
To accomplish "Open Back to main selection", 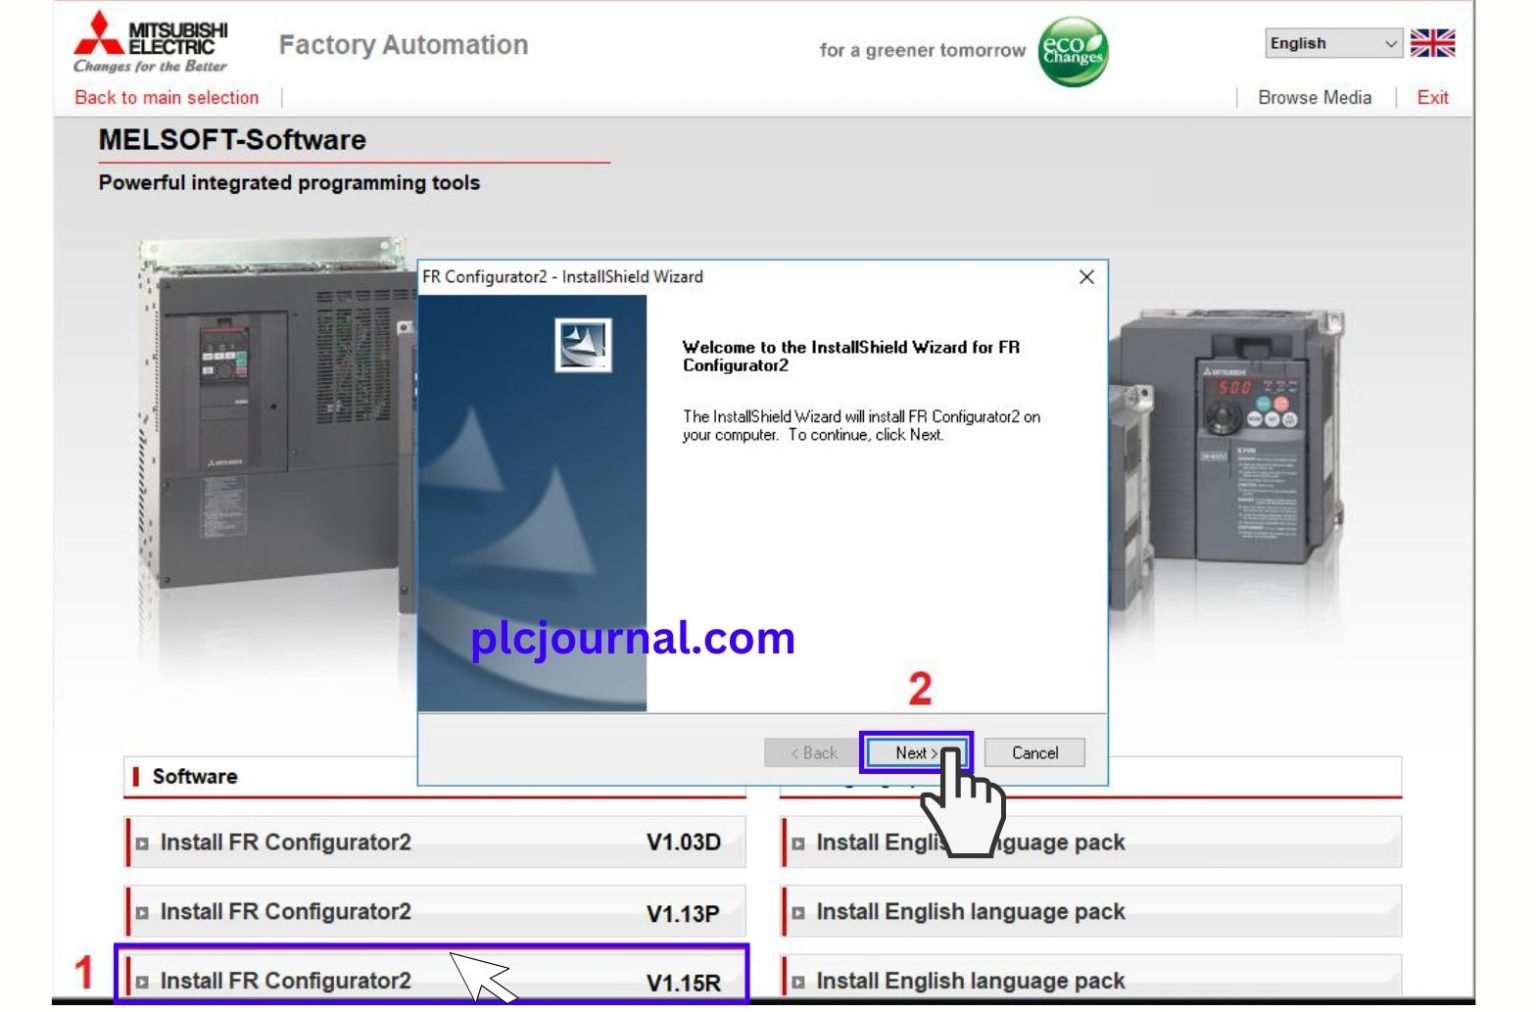I will click(x=165, y=97).
